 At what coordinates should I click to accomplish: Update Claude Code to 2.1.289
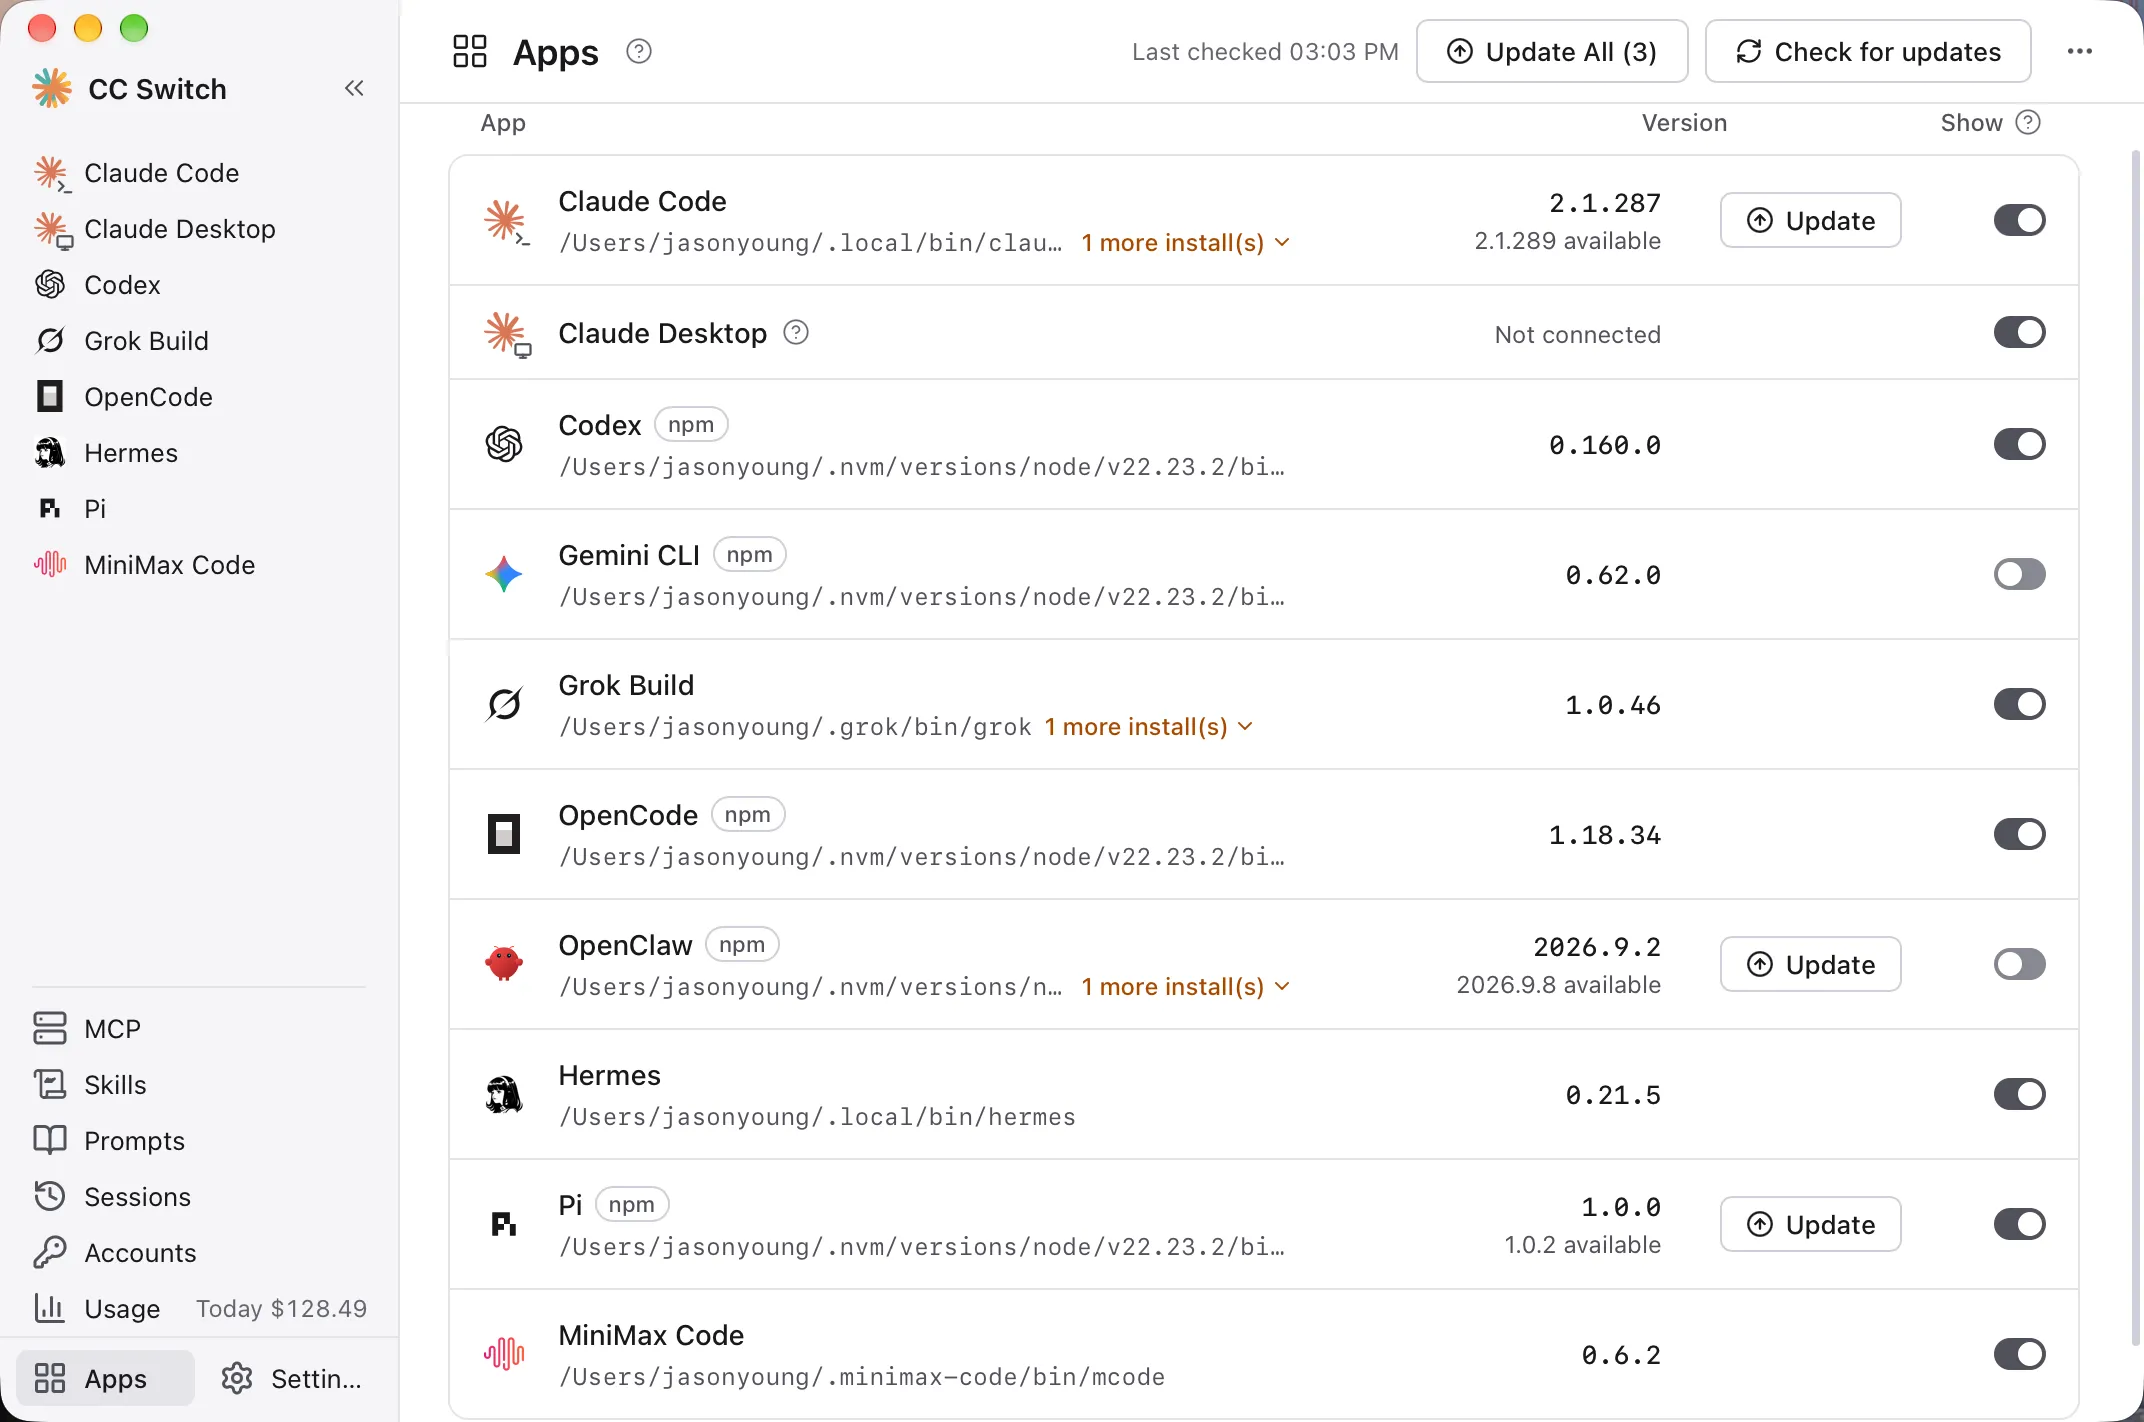tap(1811, 220)
